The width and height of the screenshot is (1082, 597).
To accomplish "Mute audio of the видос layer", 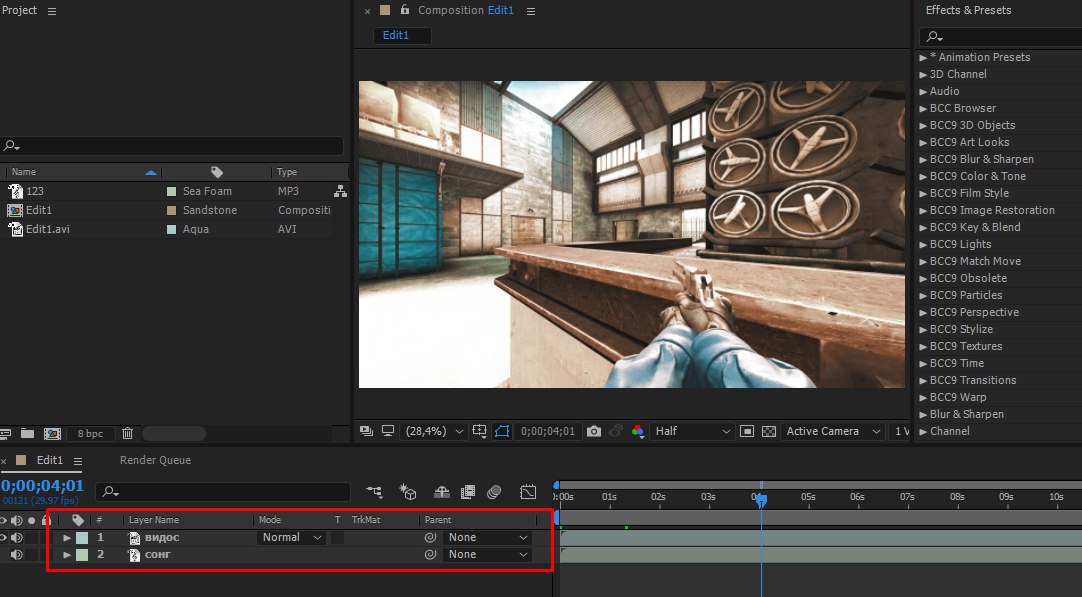I will click(17, 538).
